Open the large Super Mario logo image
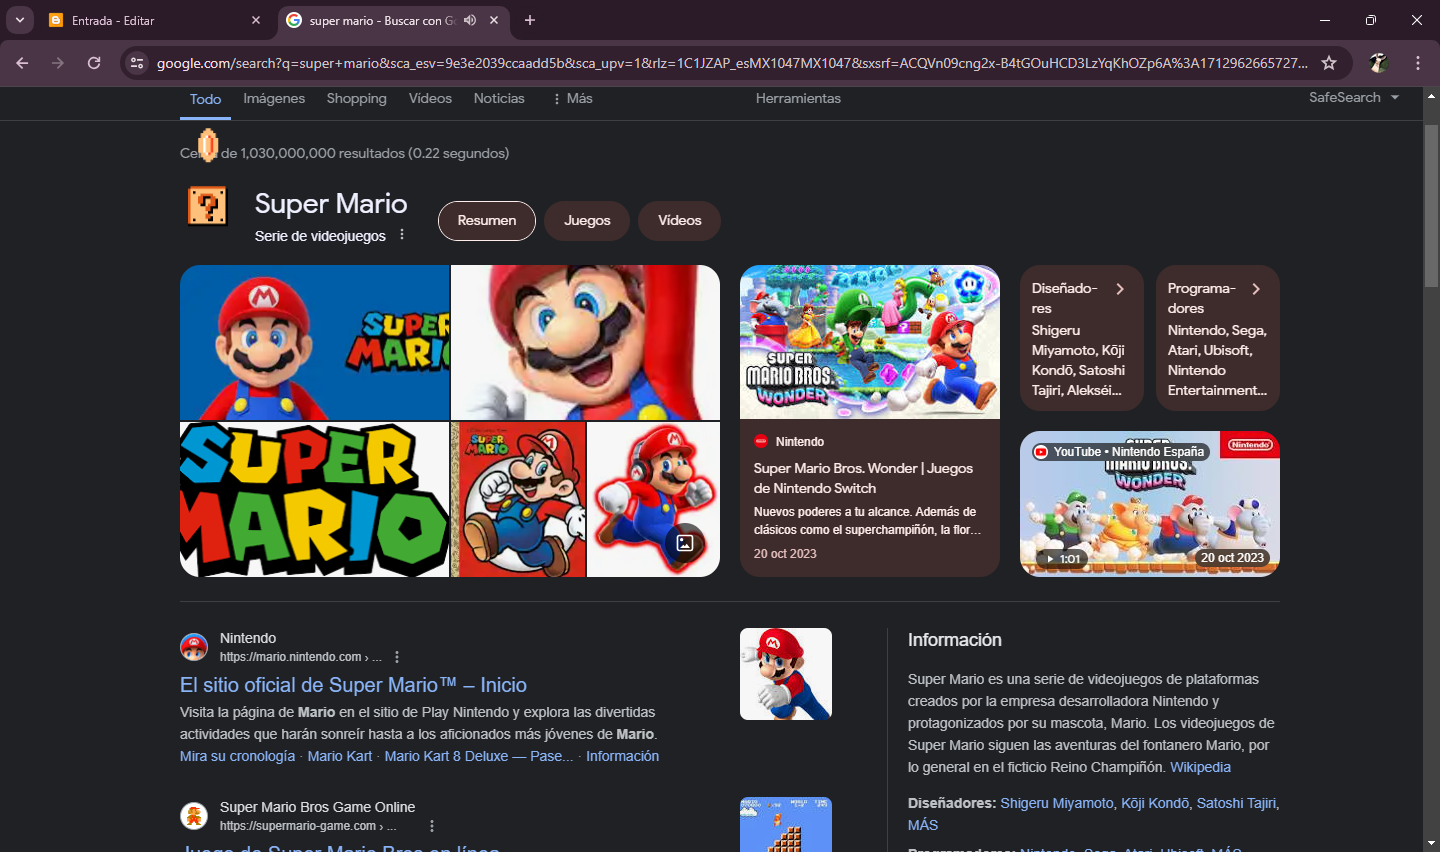 [315, 499]
